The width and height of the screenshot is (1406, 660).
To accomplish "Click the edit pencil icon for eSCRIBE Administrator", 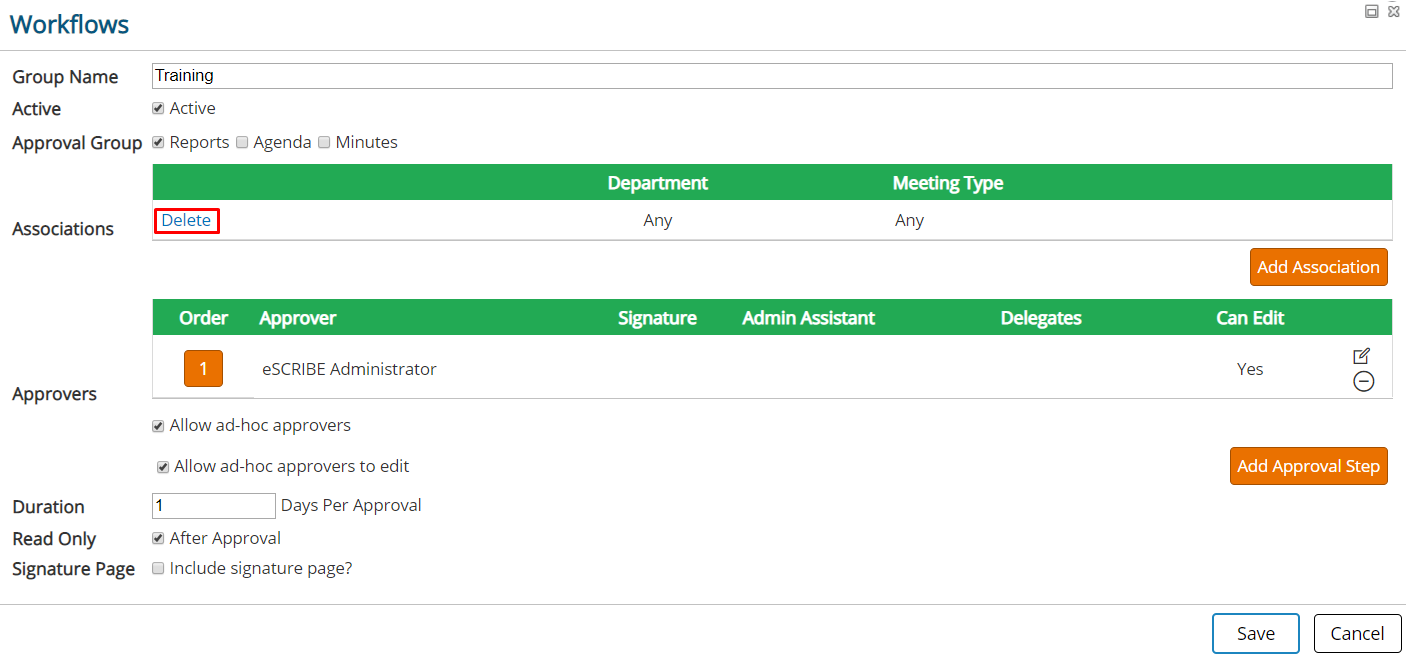I will point(1361,356).
